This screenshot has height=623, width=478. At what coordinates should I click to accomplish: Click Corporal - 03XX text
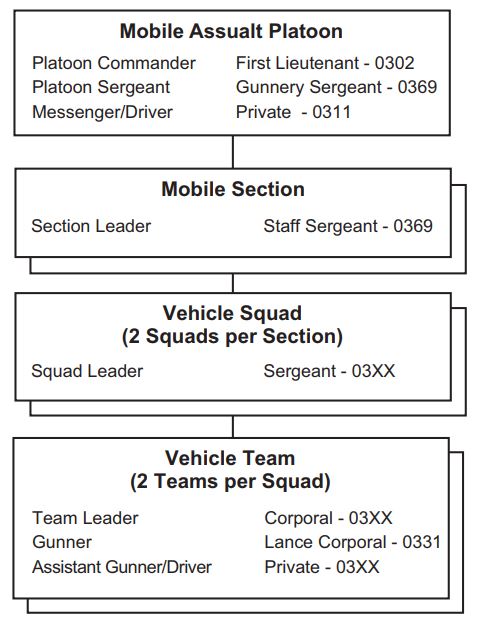(x=328, y=518)
